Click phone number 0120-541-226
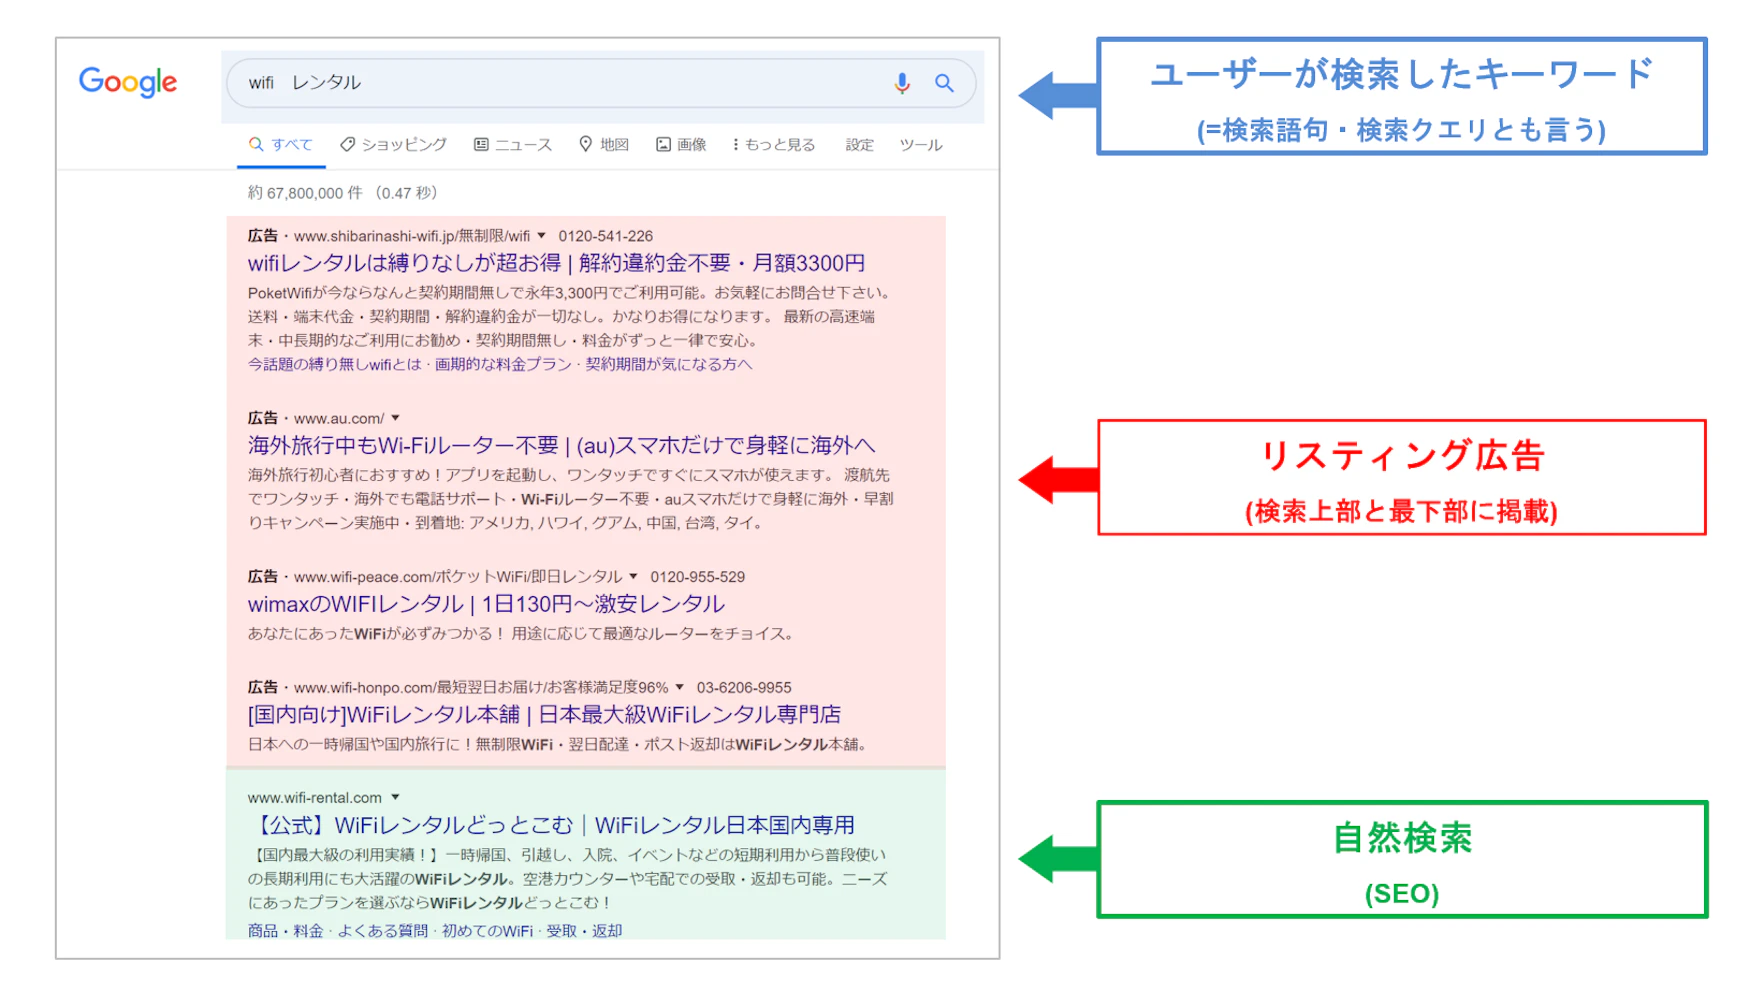Viewport: 1764px width, 991px height. 605,236
